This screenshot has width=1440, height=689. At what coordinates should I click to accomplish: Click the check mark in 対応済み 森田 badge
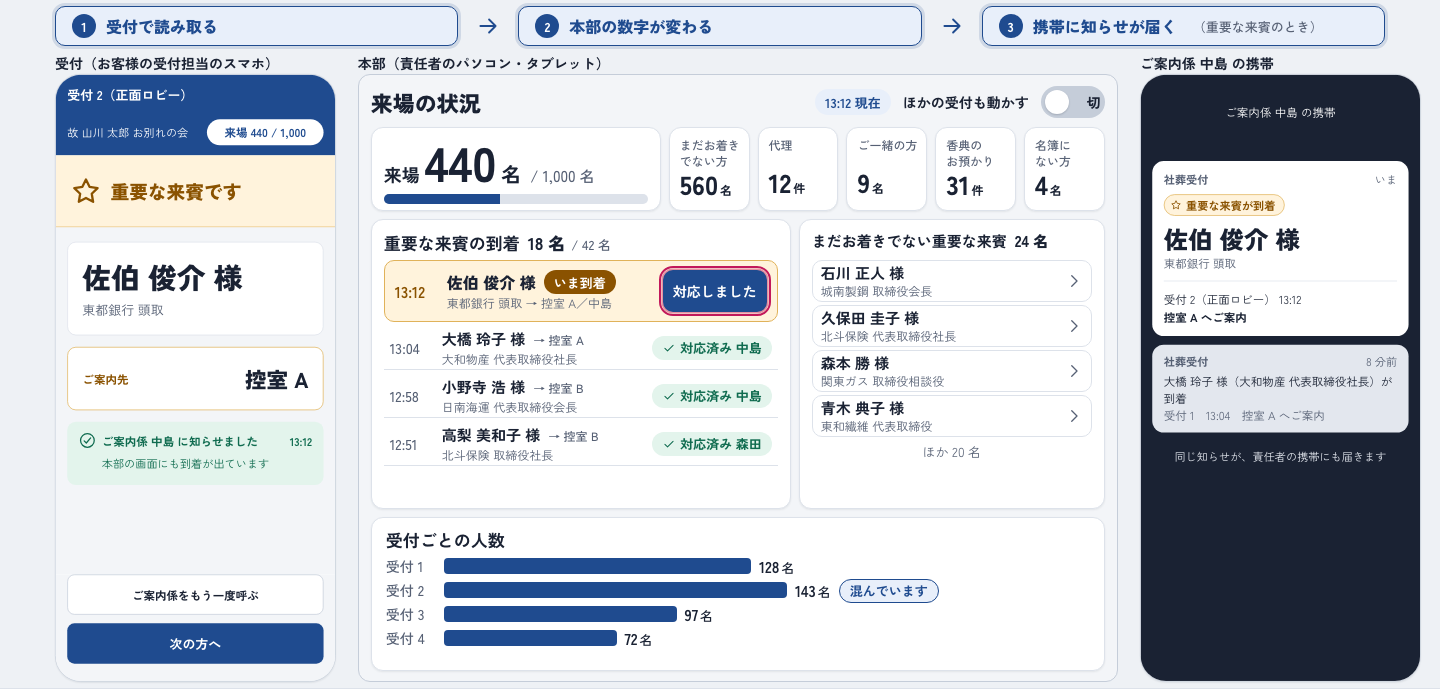(667, 444)
